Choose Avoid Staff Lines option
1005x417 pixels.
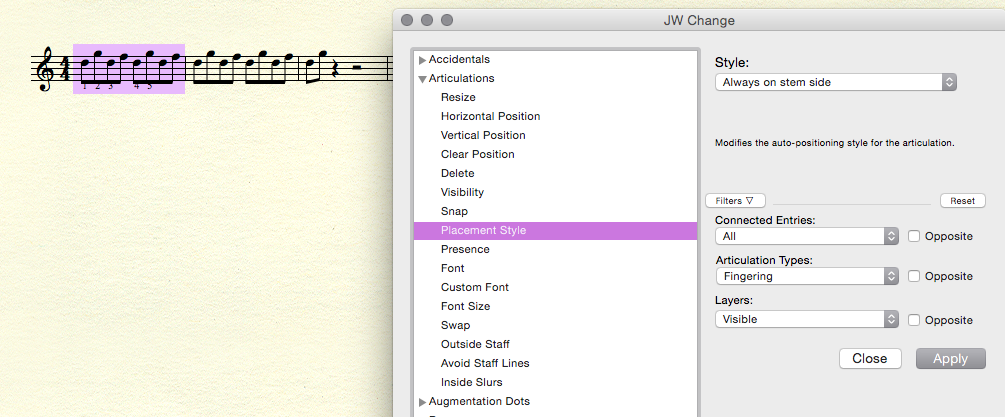click(485, 363)
